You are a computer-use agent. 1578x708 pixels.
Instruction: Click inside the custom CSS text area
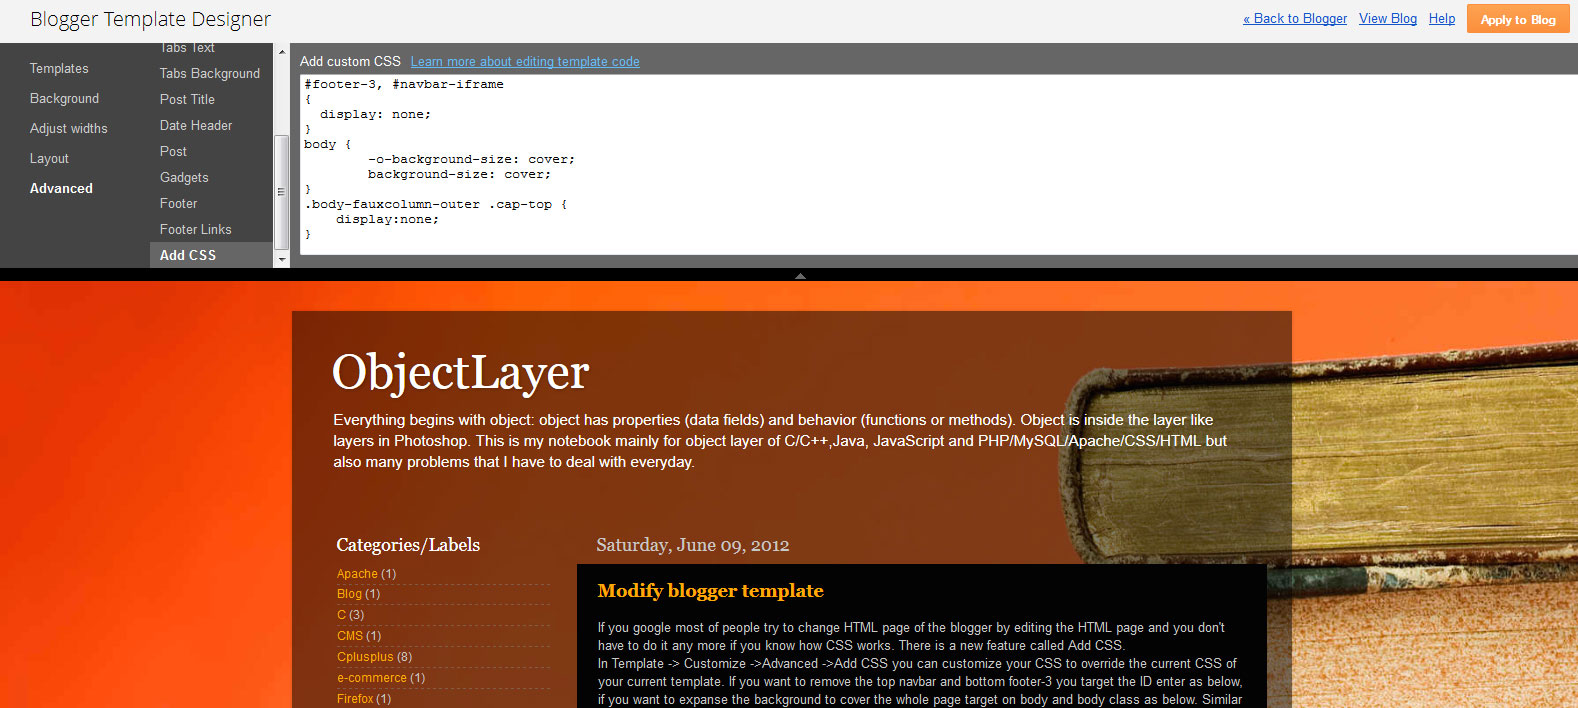tap(938, 165)
